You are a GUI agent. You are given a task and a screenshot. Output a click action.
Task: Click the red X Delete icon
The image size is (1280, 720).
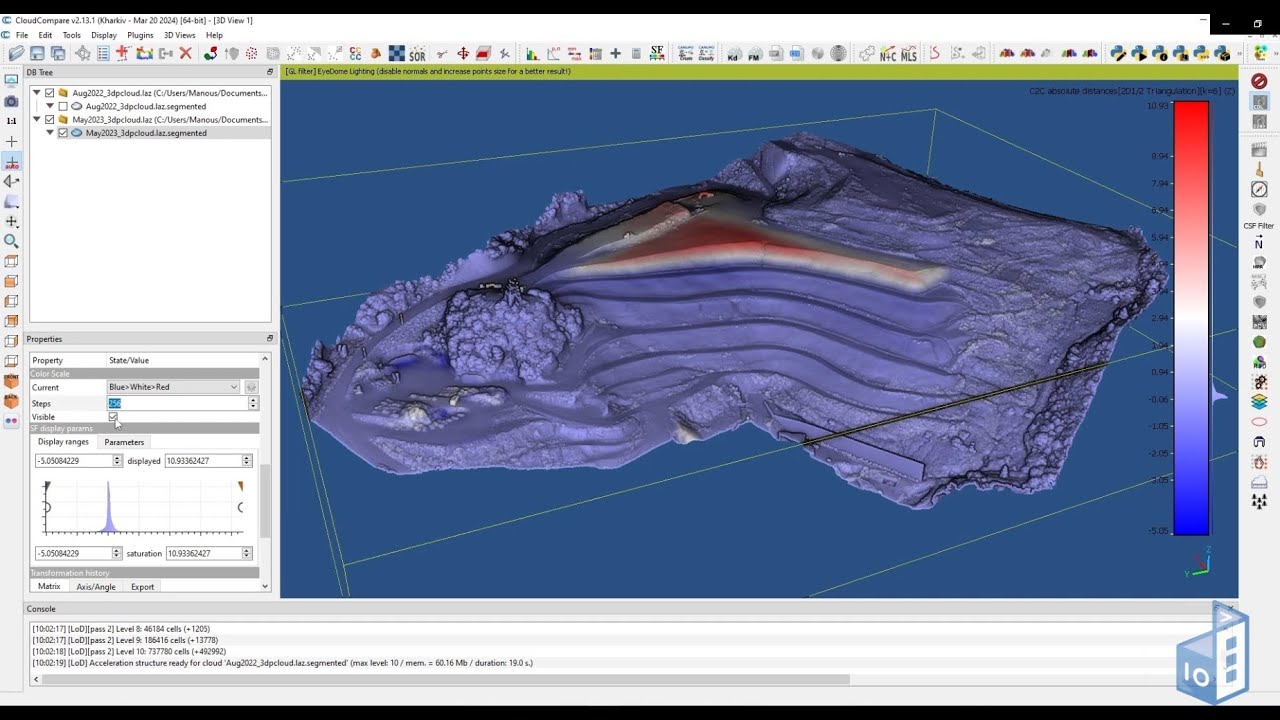(185, 53)
